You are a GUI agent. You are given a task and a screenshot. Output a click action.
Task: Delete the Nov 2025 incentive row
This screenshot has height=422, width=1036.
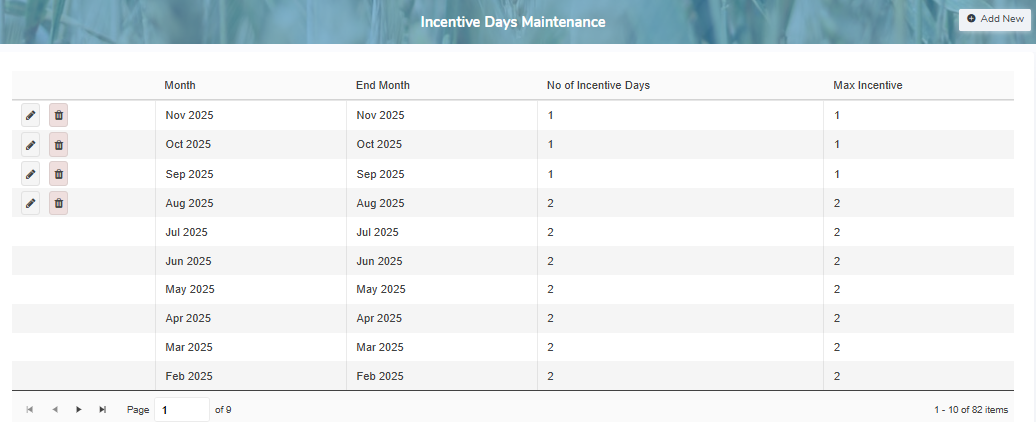tap(59, 116)
